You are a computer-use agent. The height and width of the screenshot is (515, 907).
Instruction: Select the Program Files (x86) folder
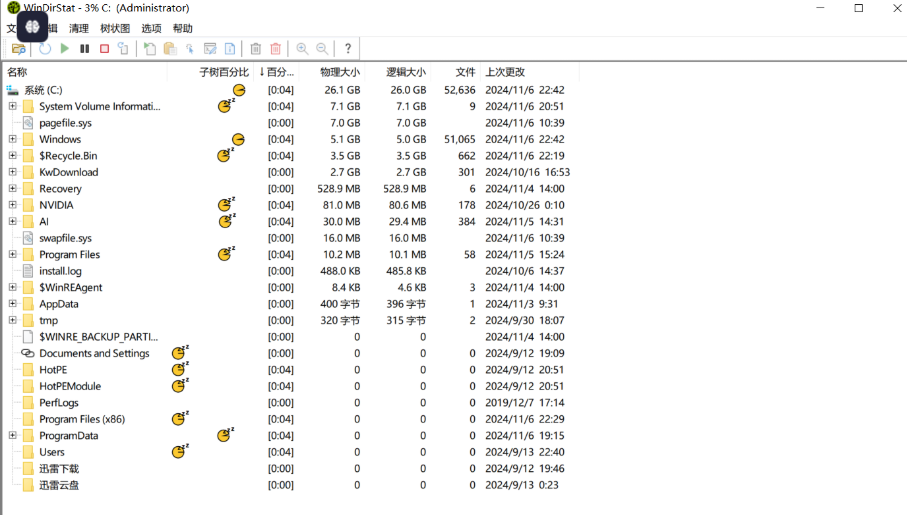click(82, 419)
